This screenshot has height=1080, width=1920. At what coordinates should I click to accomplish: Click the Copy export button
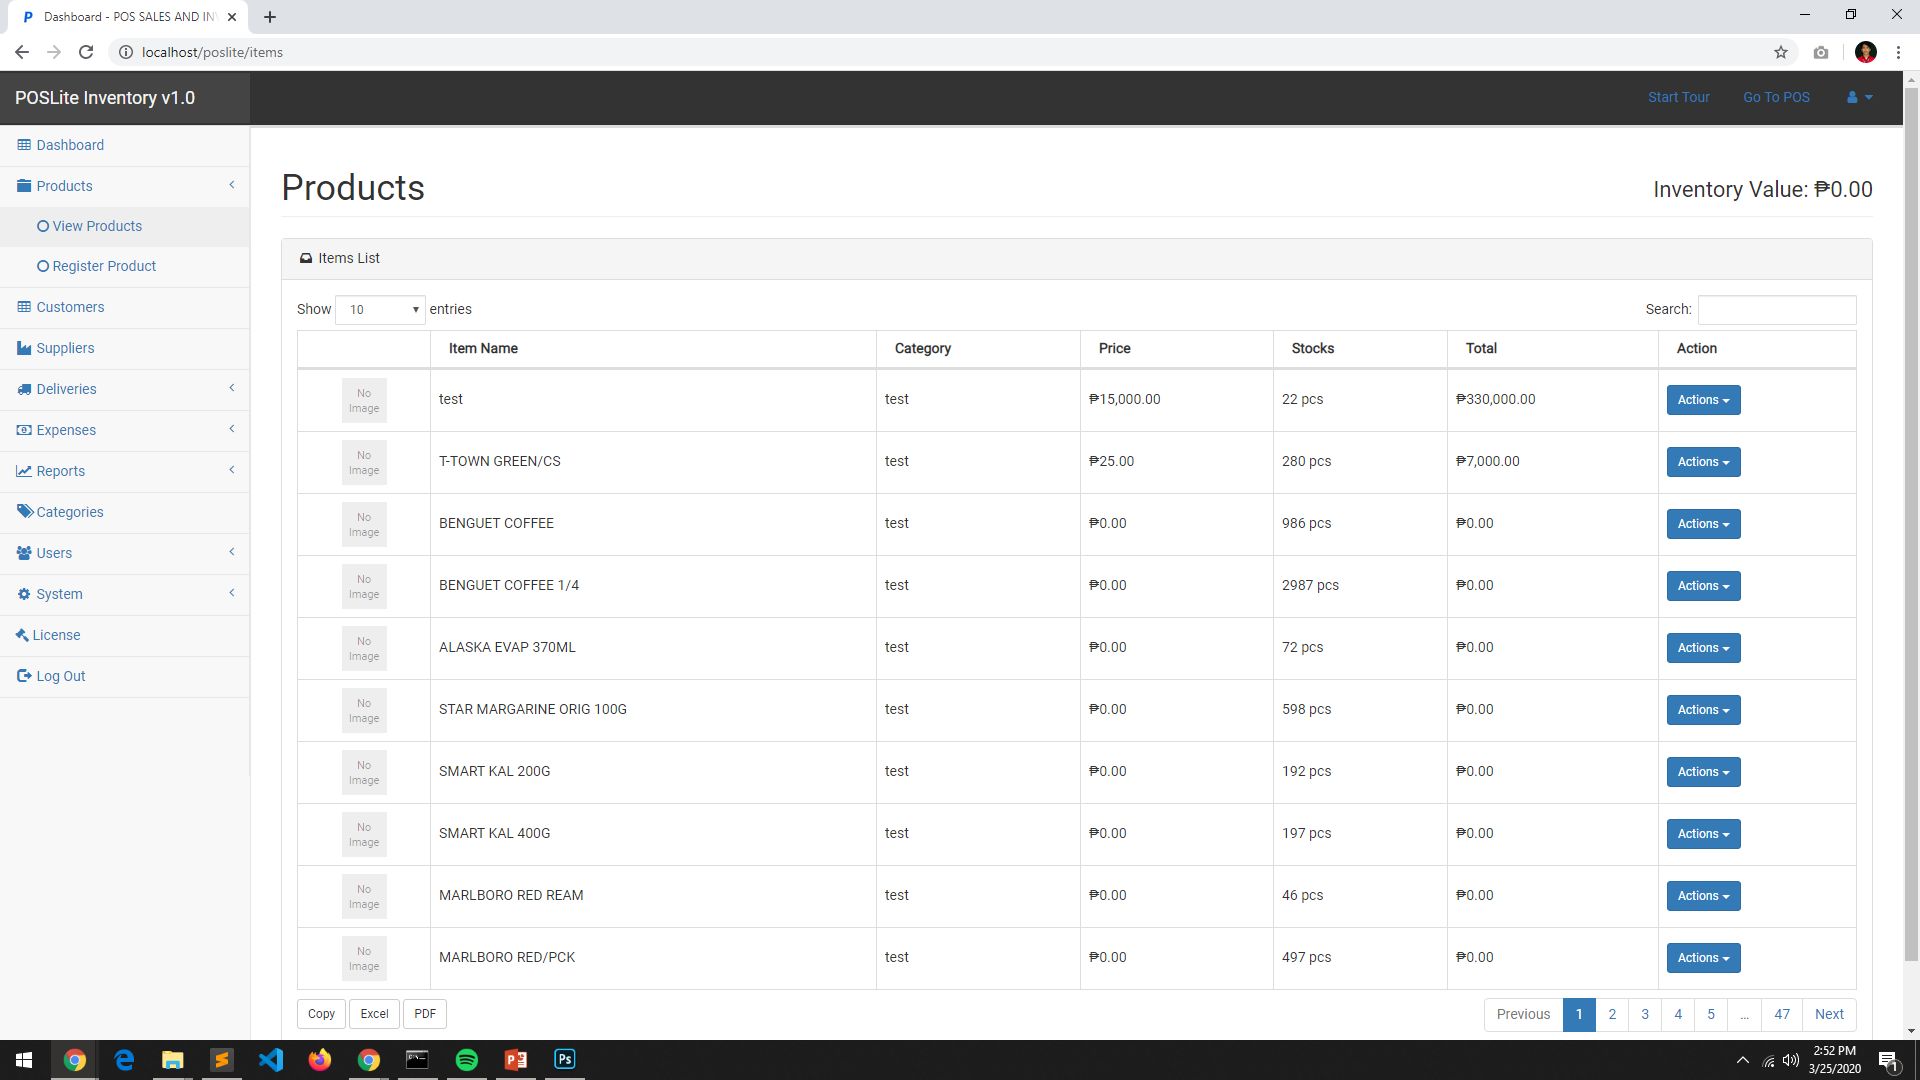pos(321,1014)
